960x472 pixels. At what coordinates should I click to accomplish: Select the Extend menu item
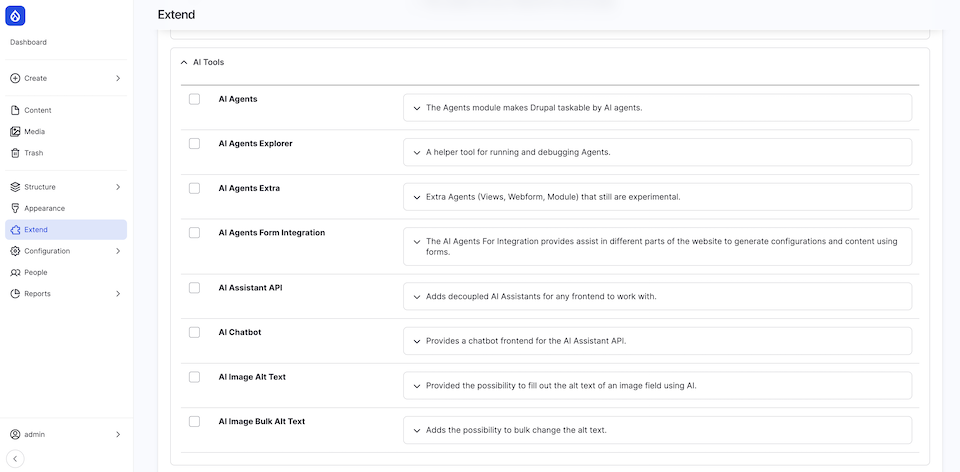66,230
